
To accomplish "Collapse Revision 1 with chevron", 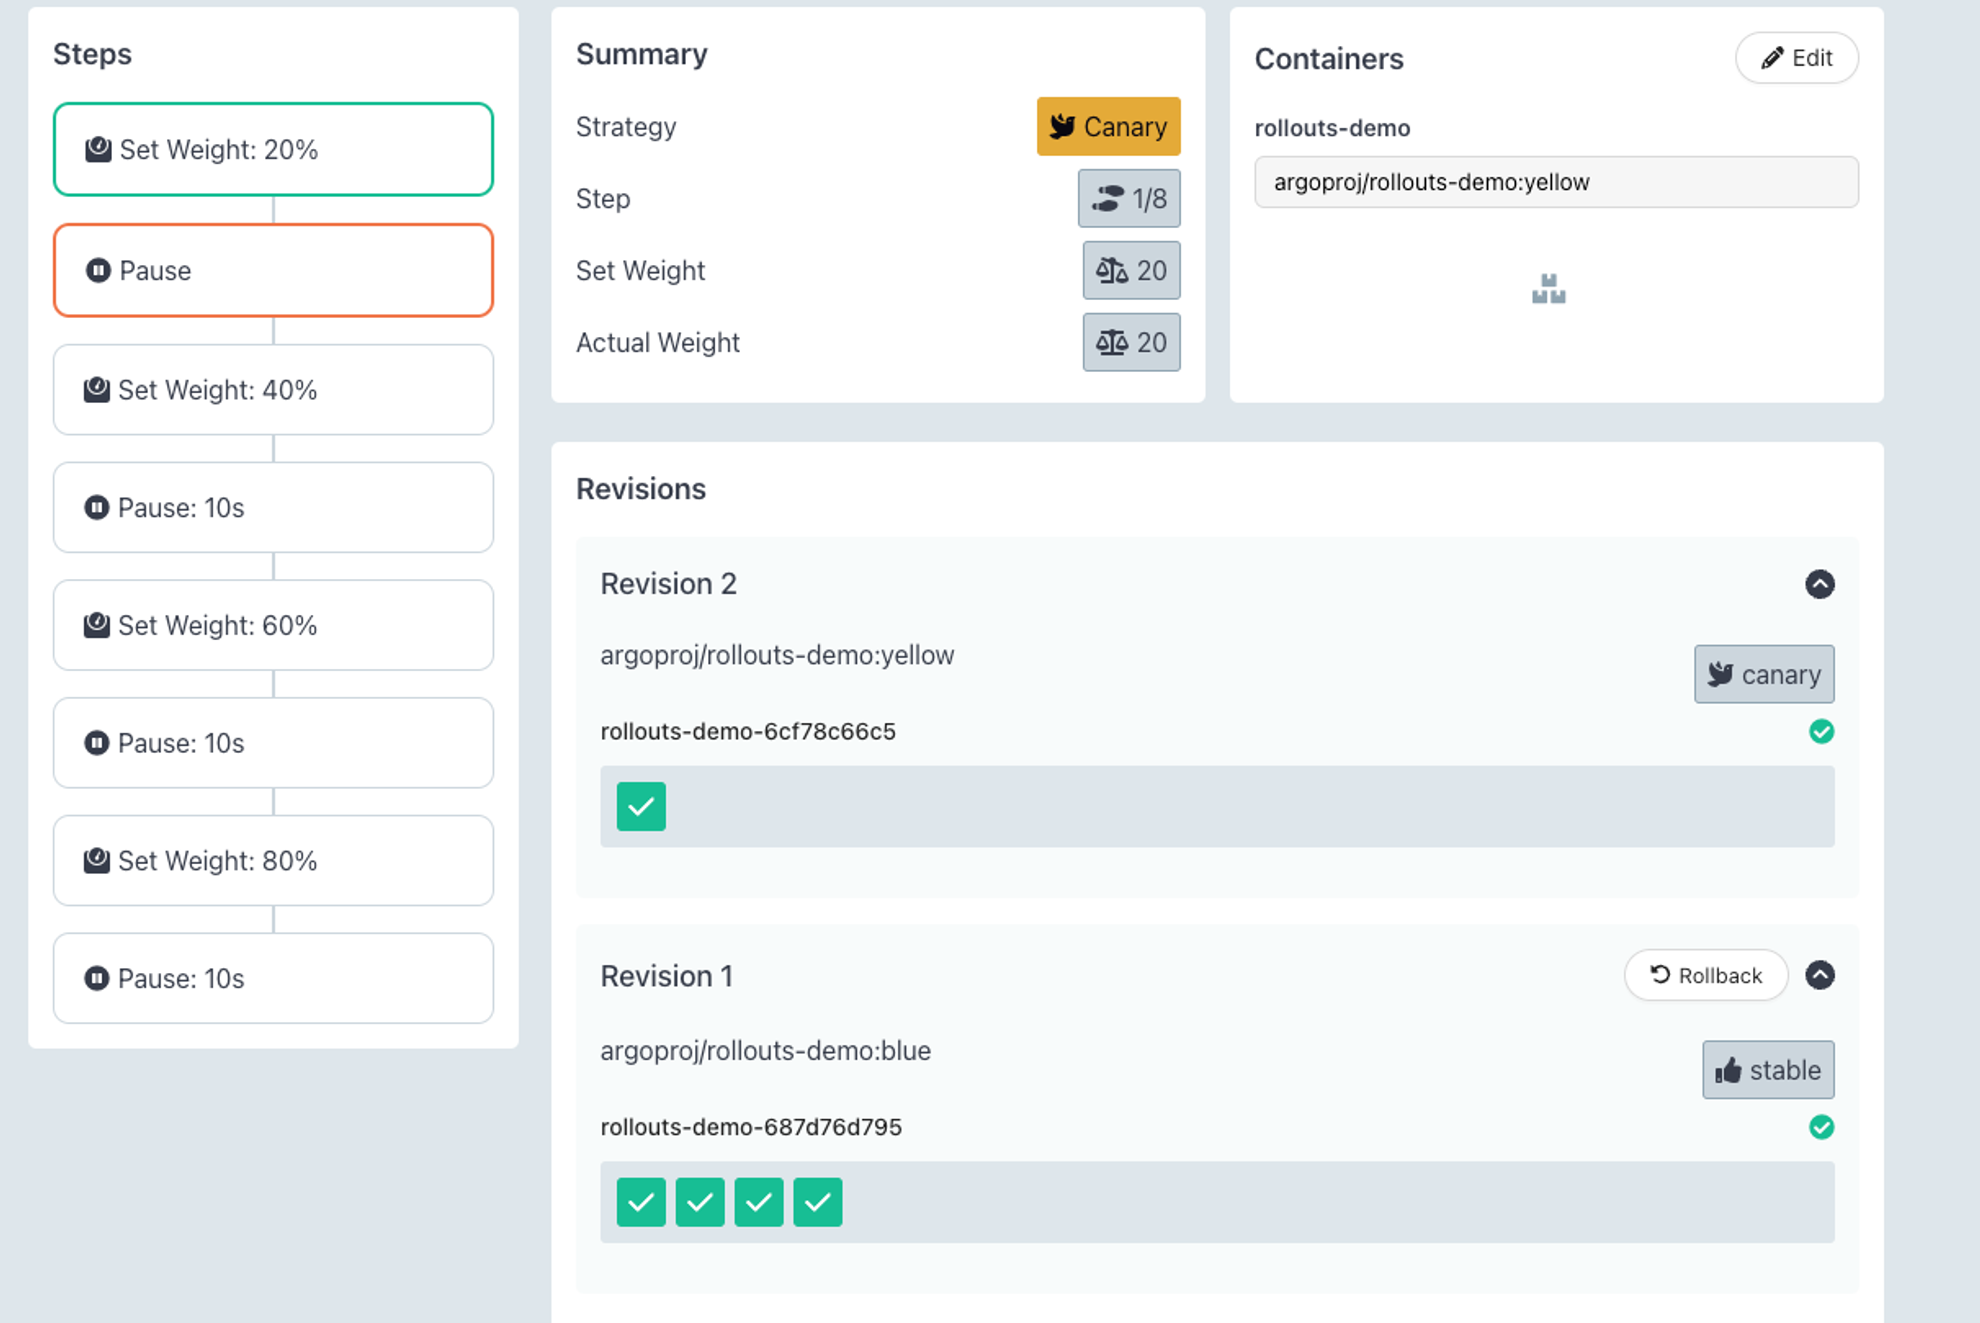I will pos(1819,975).
